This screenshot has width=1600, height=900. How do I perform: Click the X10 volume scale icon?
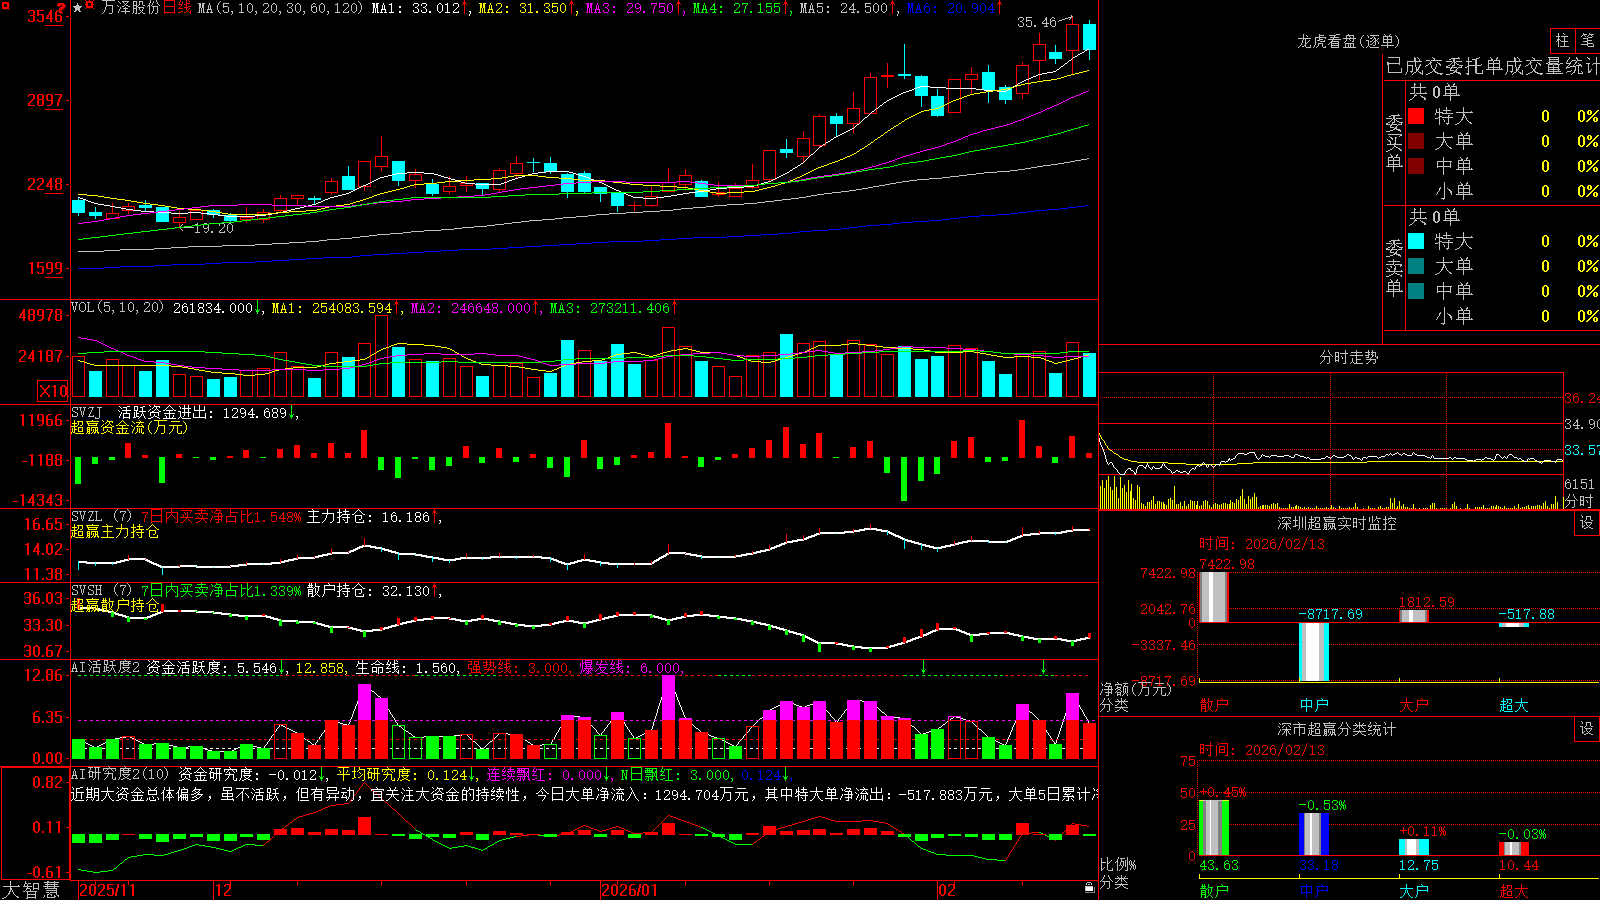coord(53,391)
